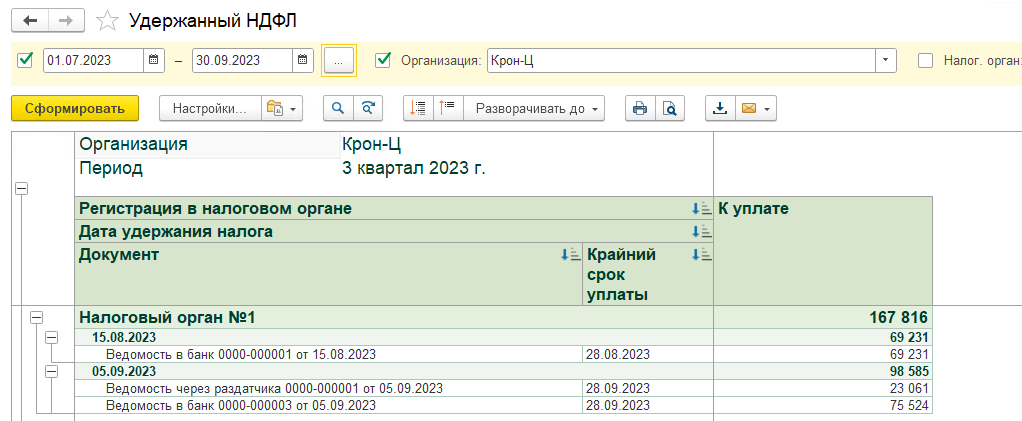Open Ведомость через раздатчика 0000-000001 row
This screenshot has width=1022, height=421.
[x=274, y=388]
